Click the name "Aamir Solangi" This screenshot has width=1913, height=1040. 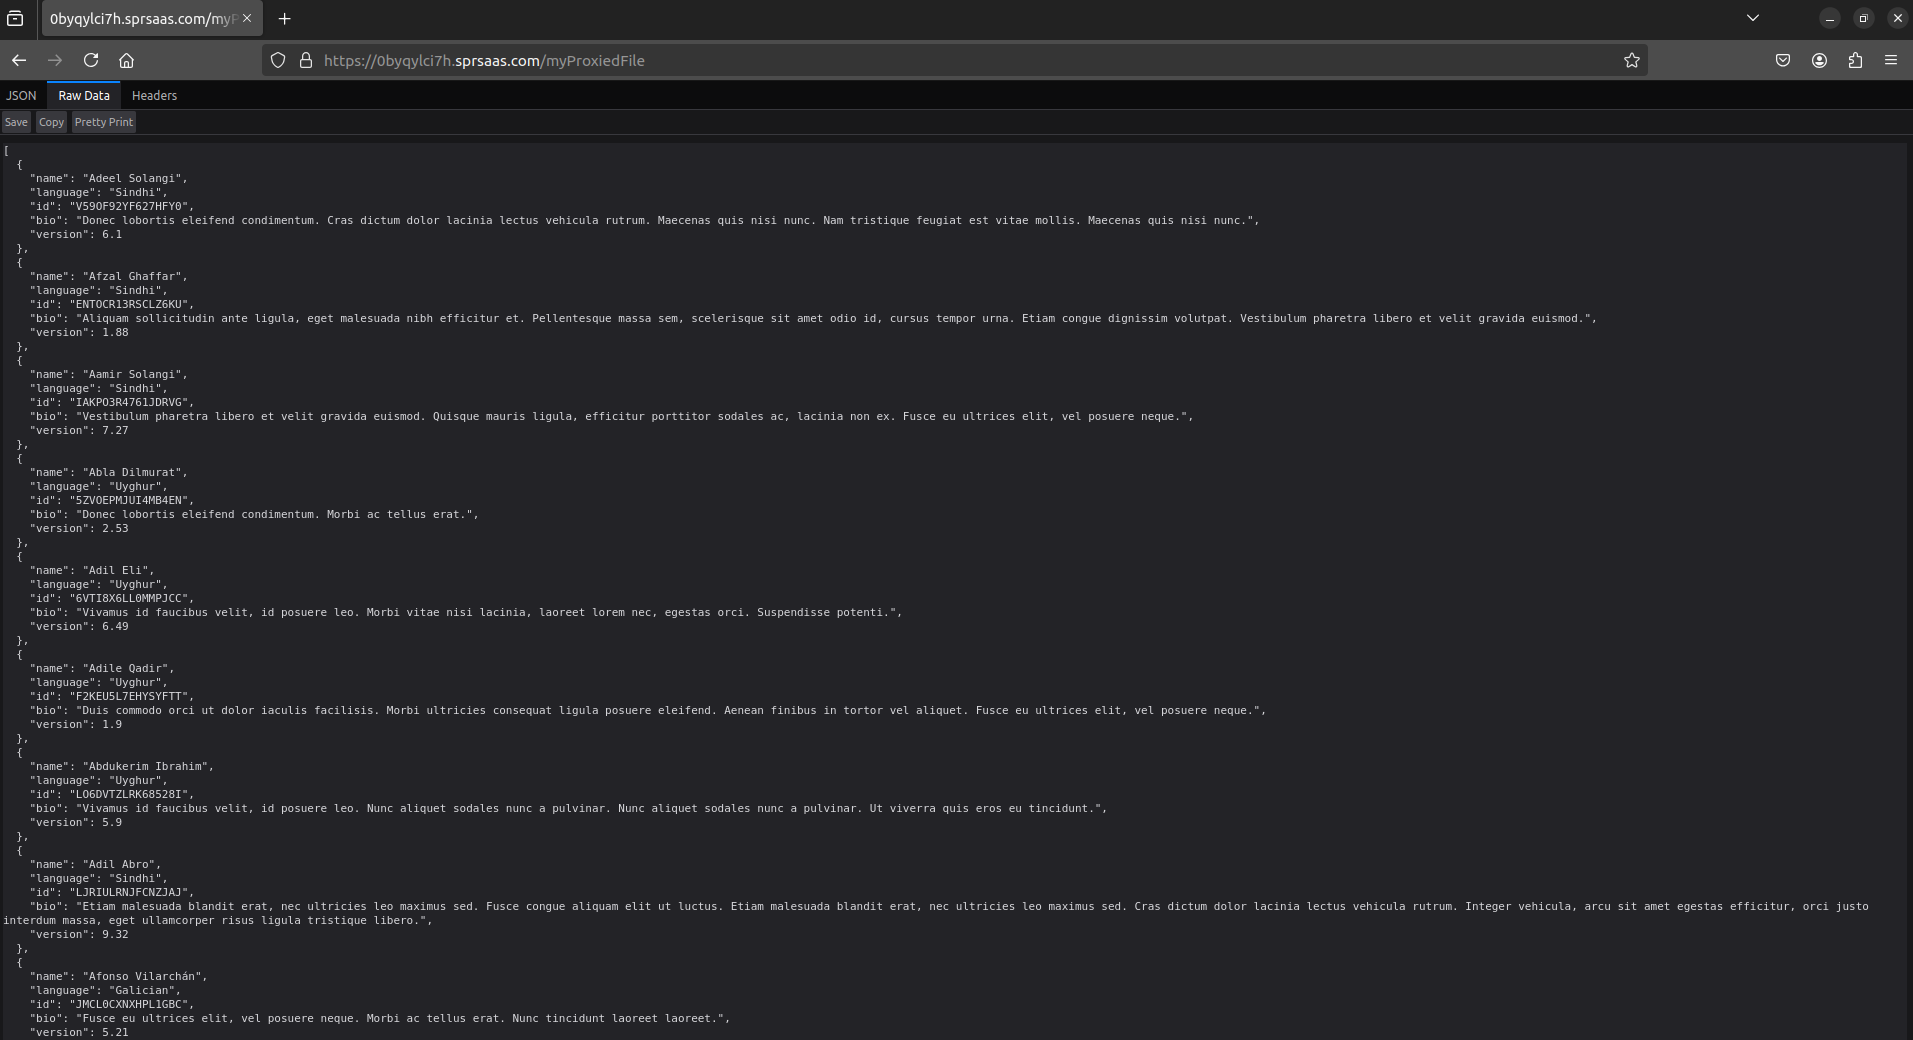pyautogui.click(x=135, y=374)
